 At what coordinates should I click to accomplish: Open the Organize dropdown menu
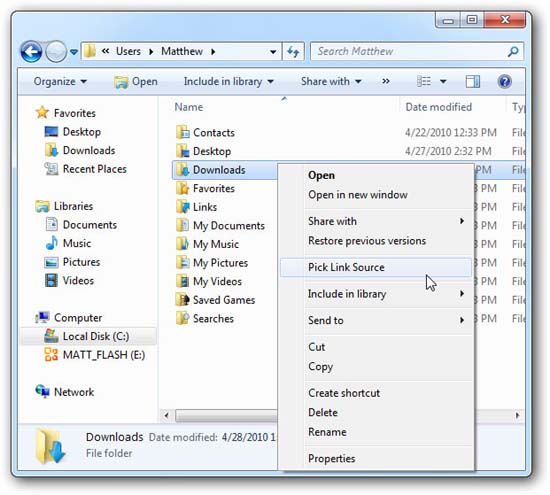[x=60, y=82]
